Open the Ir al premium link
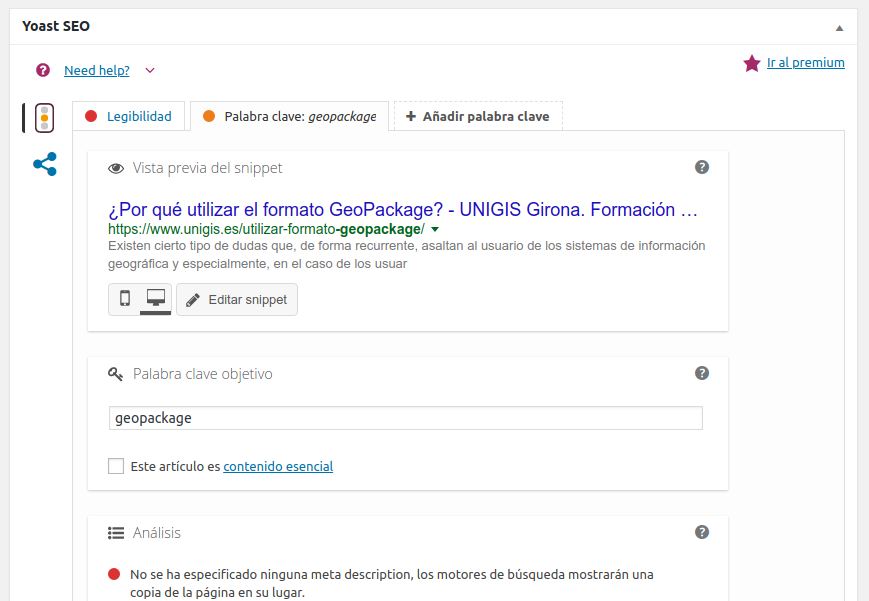Screen dimensions: 869x601 point(805,63)
